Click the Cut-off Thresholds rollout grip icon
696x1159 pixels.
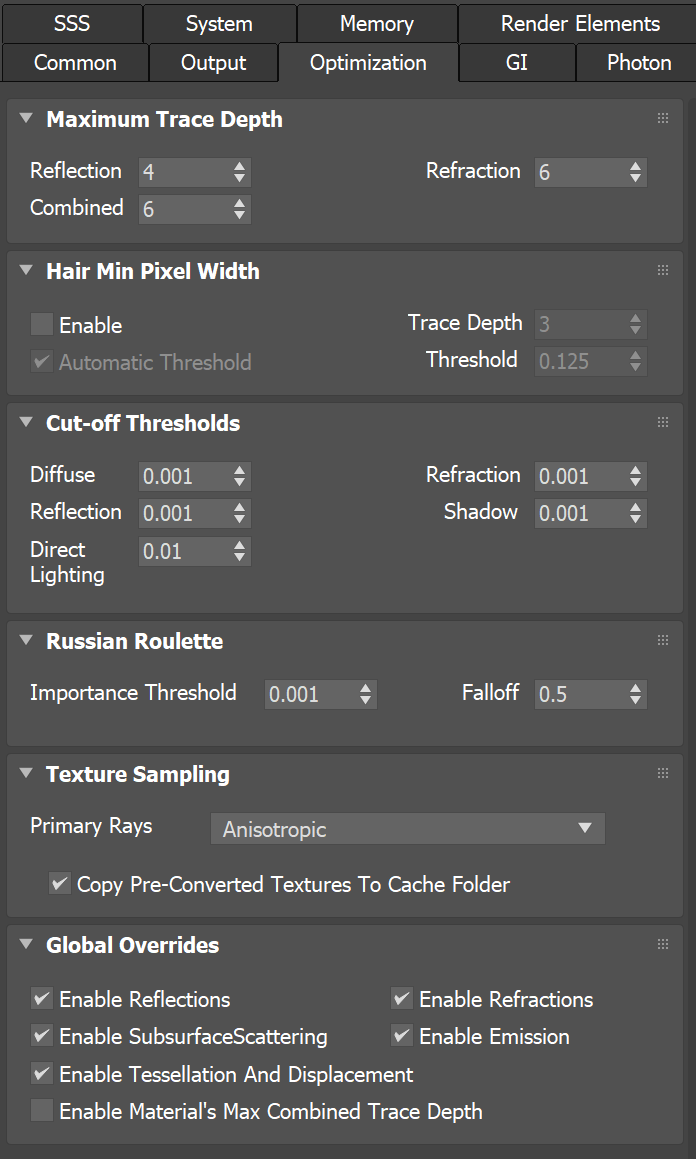(x=663, y=422)
